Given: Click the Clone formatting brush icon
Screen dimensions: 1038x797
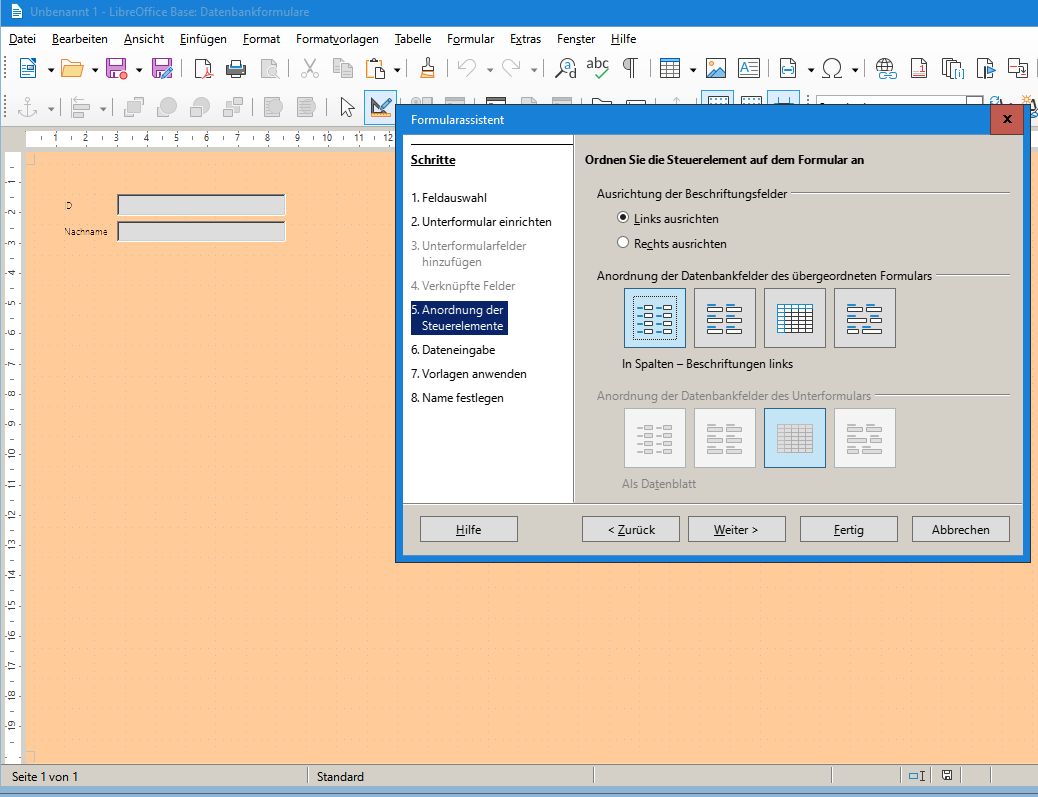Looking at the screenshot, I should [428, 68].
